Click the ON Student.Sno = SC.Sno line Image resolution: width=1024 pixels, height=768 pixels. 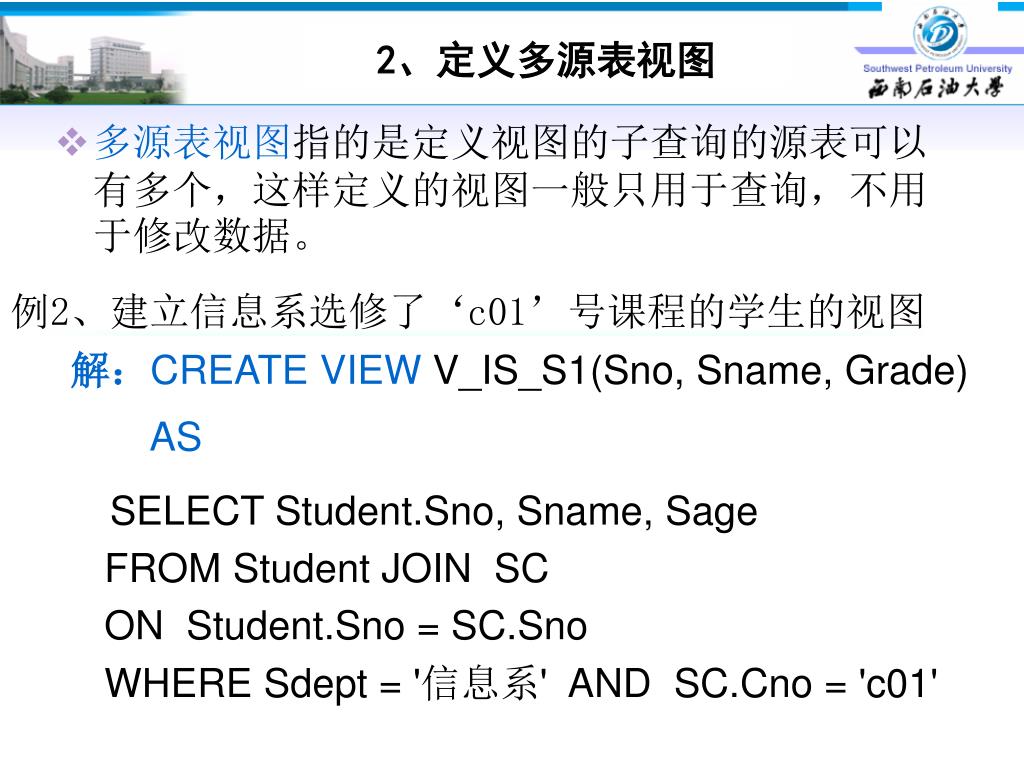[x=346, y=627]
